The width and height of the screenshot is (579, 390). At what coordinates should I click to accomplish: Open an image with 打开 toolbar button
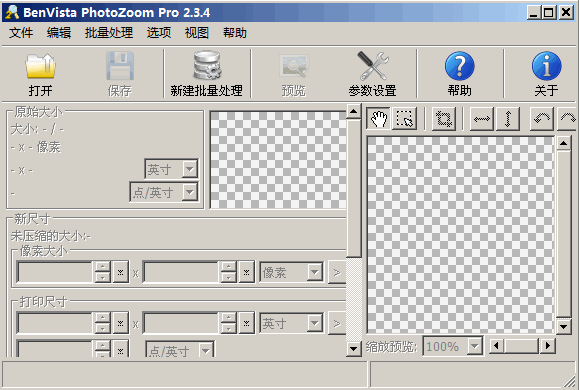coord(40,74)
